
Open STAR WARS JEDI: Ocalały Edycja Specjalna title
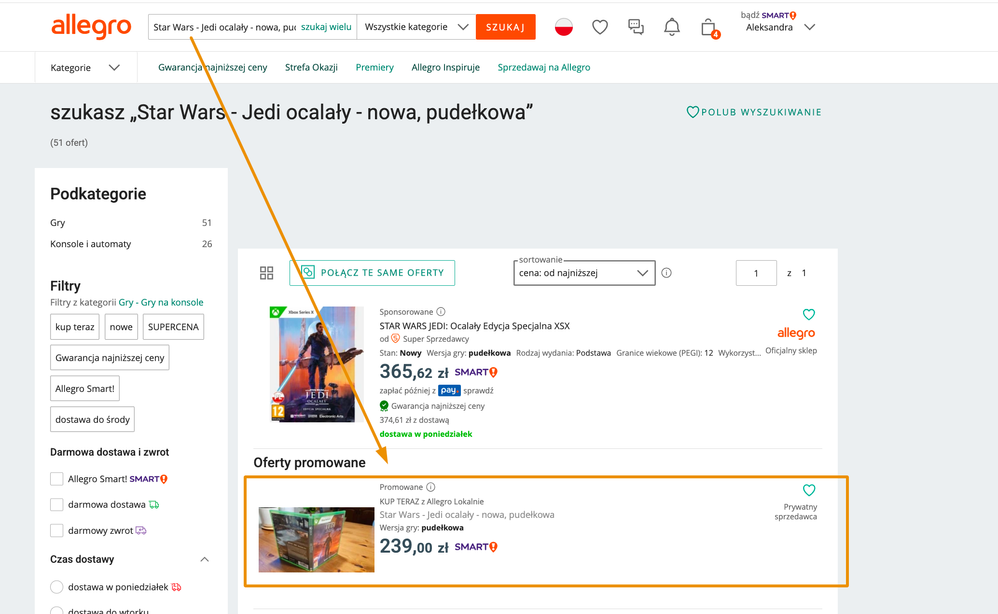(x=474, y=326)
